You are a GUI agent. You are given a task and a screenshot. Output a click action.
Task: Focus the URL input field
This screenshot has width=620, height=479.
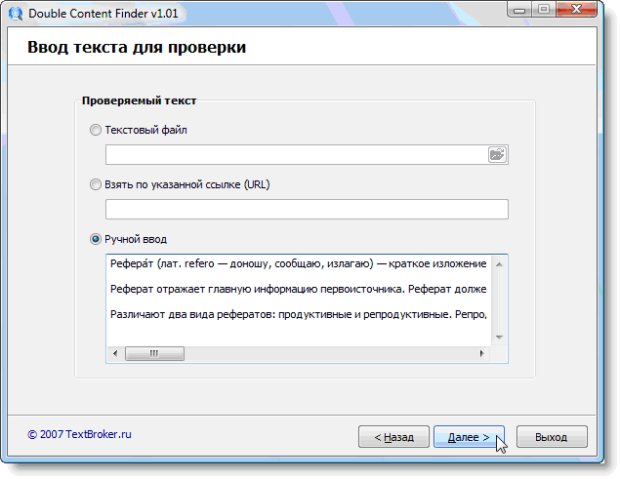(x=307, y=209)
